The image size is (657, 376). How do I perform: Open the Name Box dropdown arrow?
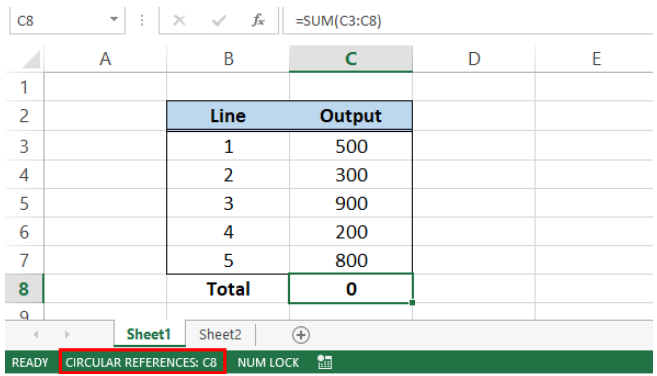114,19
